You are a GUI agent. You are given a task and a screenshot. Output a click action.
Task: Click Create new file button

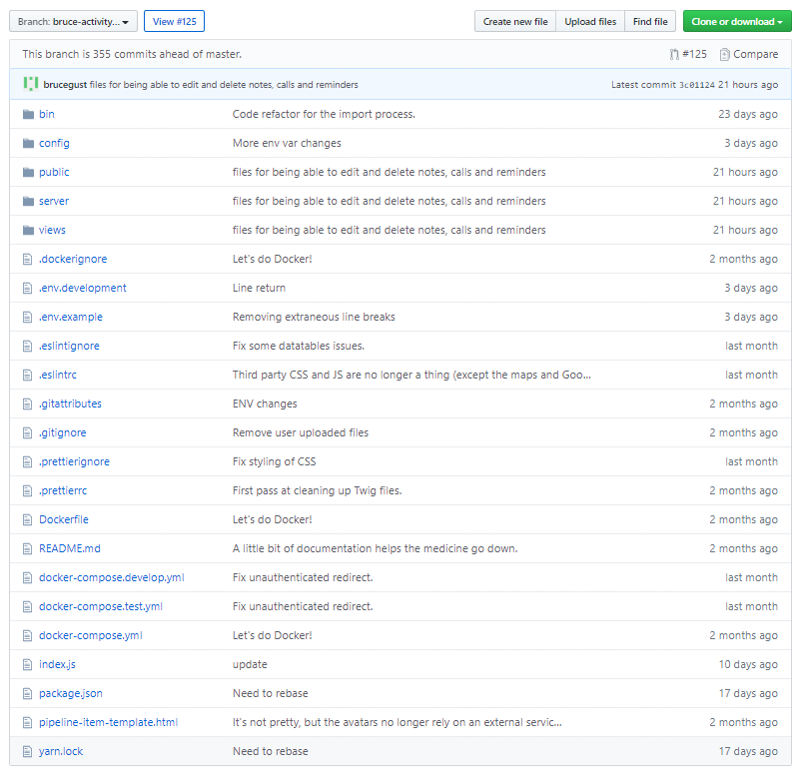tap(515, 21)
